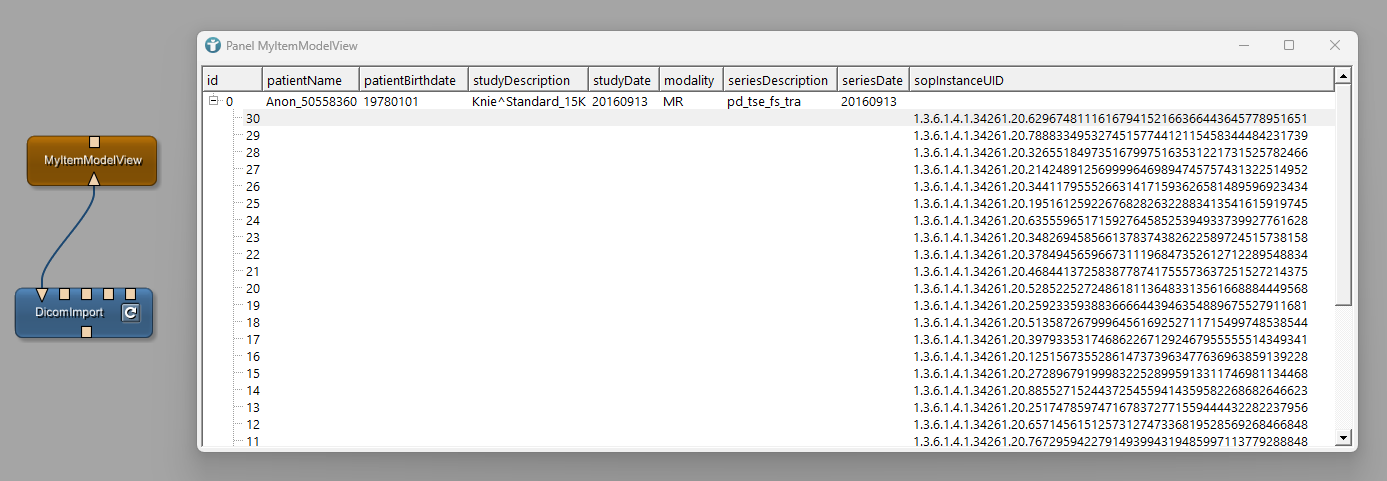Click the MyItemModelView bottom triangle input connector
This screenshot has height=481, width=1387.
click(x=92, y=179)
